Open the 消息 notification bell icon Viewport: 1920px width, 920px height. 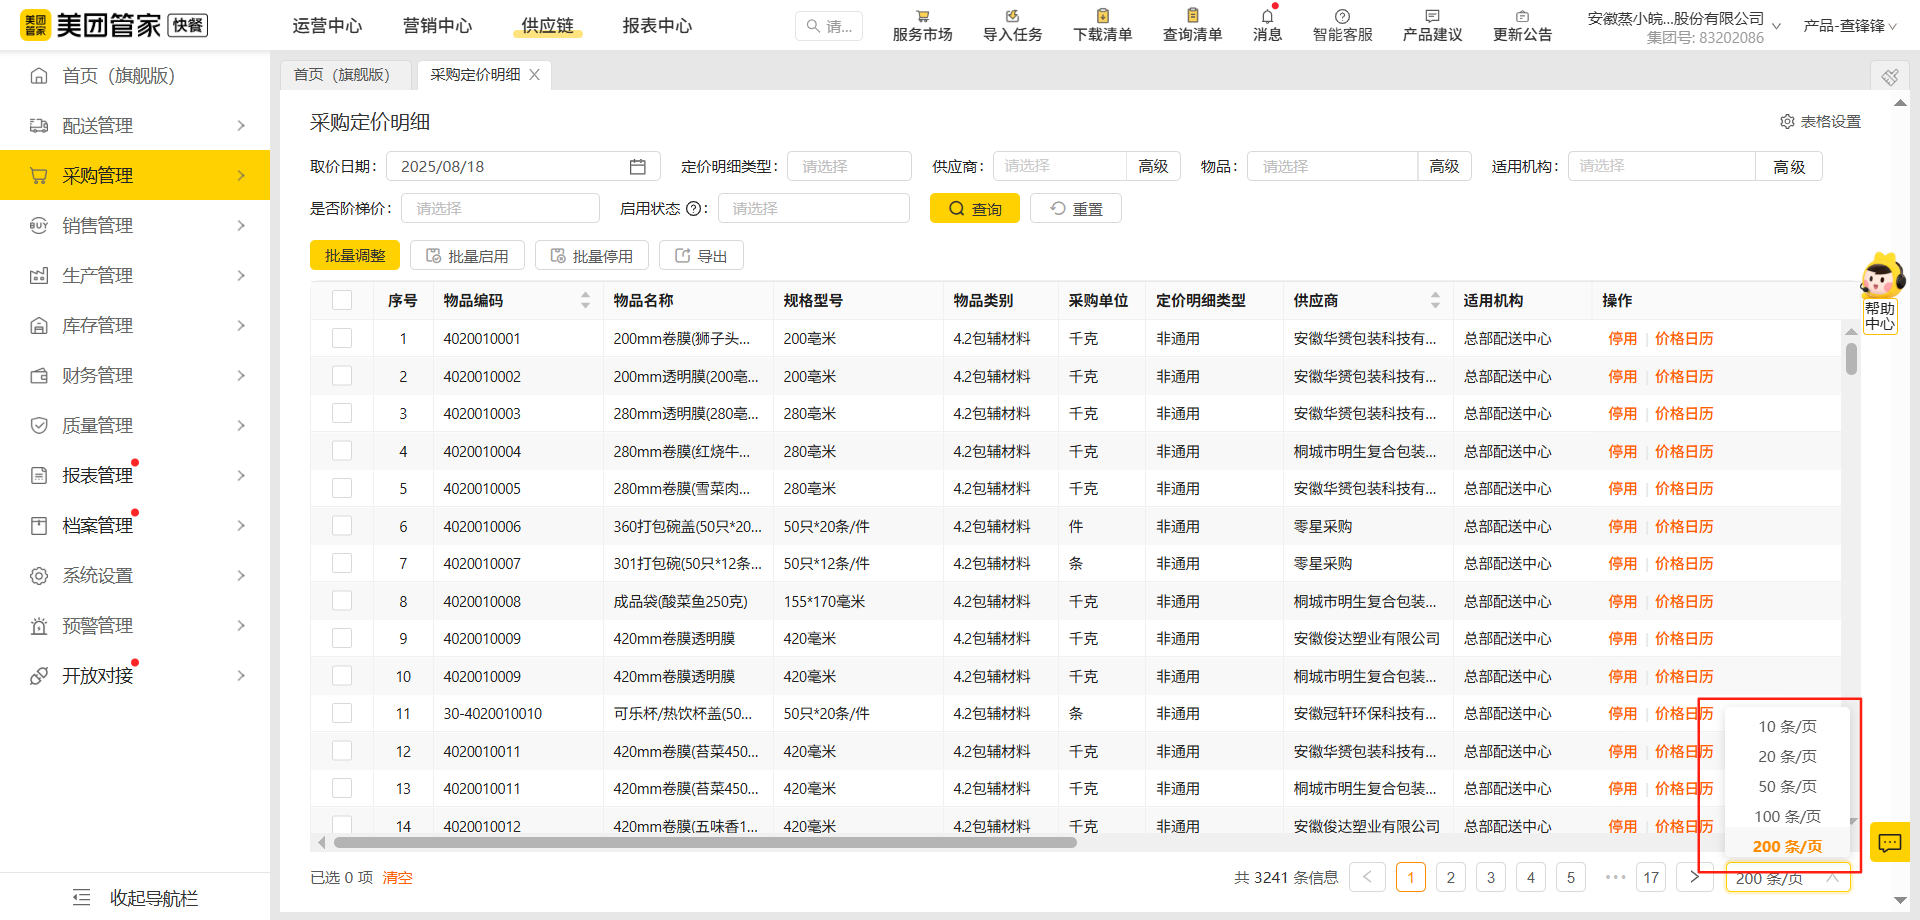click(x=1266, y=24)
